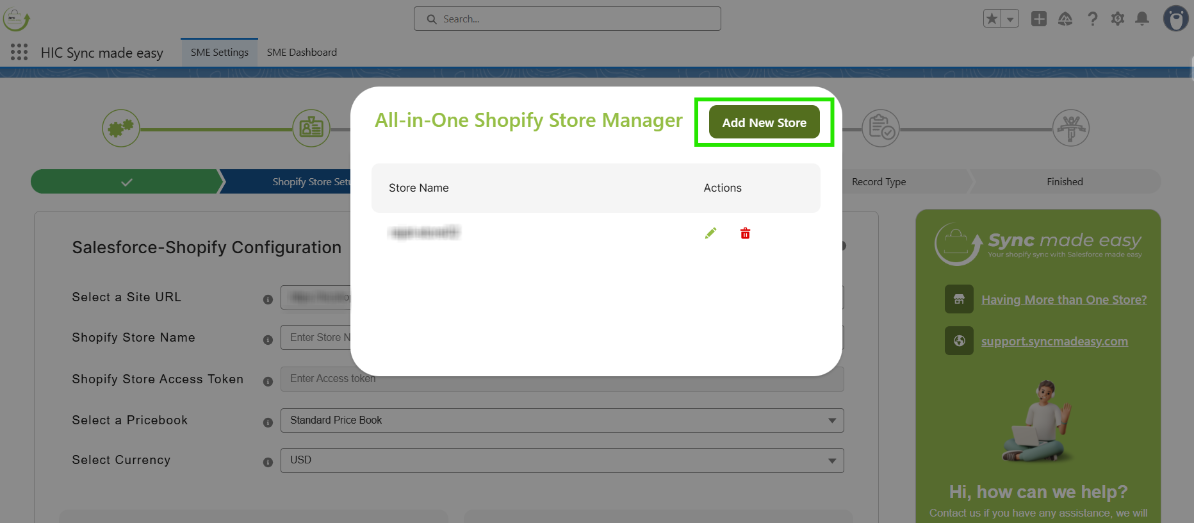This screenshot has height=523, width=1194.
Task: Focus the global Search box
Action: (567, 18)
